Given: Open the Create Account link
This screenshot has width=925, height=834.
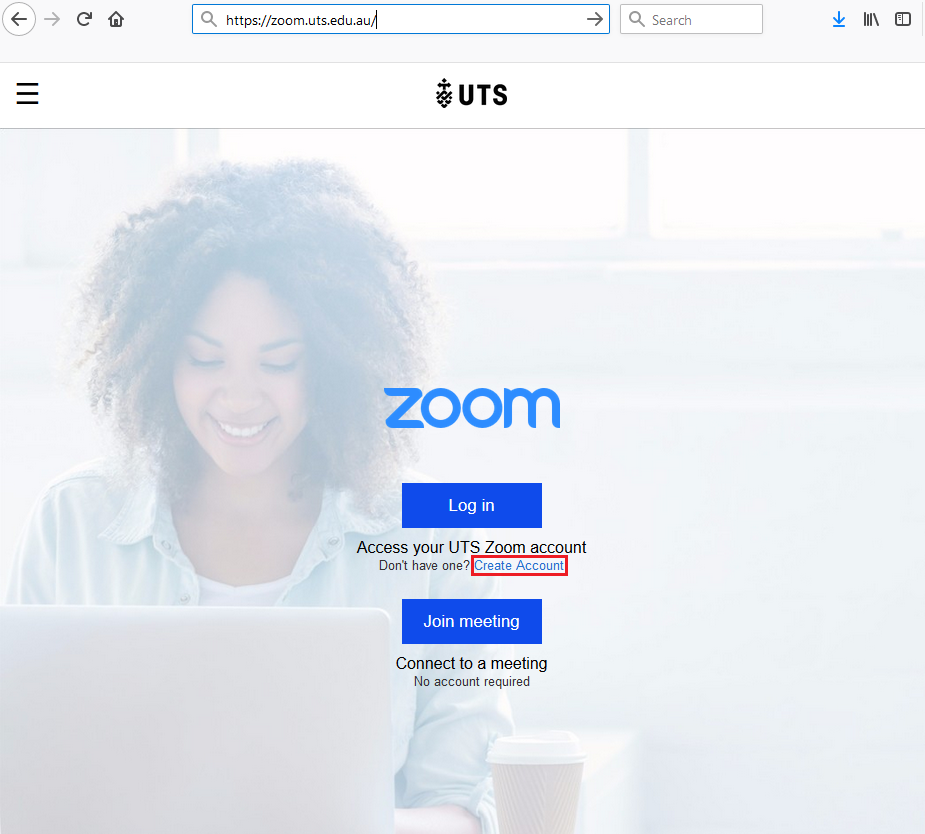Looking at the screenshot, I should pyautogui.click(x=519, y=565).
